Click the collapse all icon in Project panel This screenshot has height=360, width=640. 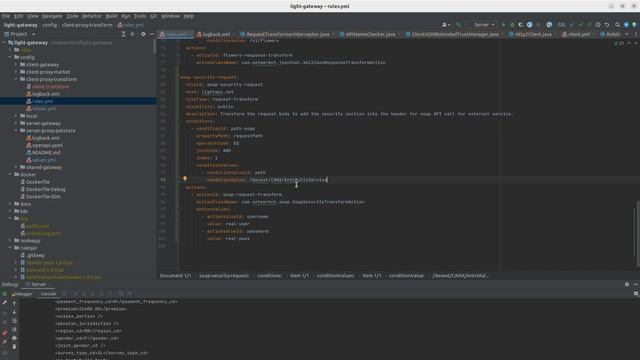[132, 34]
